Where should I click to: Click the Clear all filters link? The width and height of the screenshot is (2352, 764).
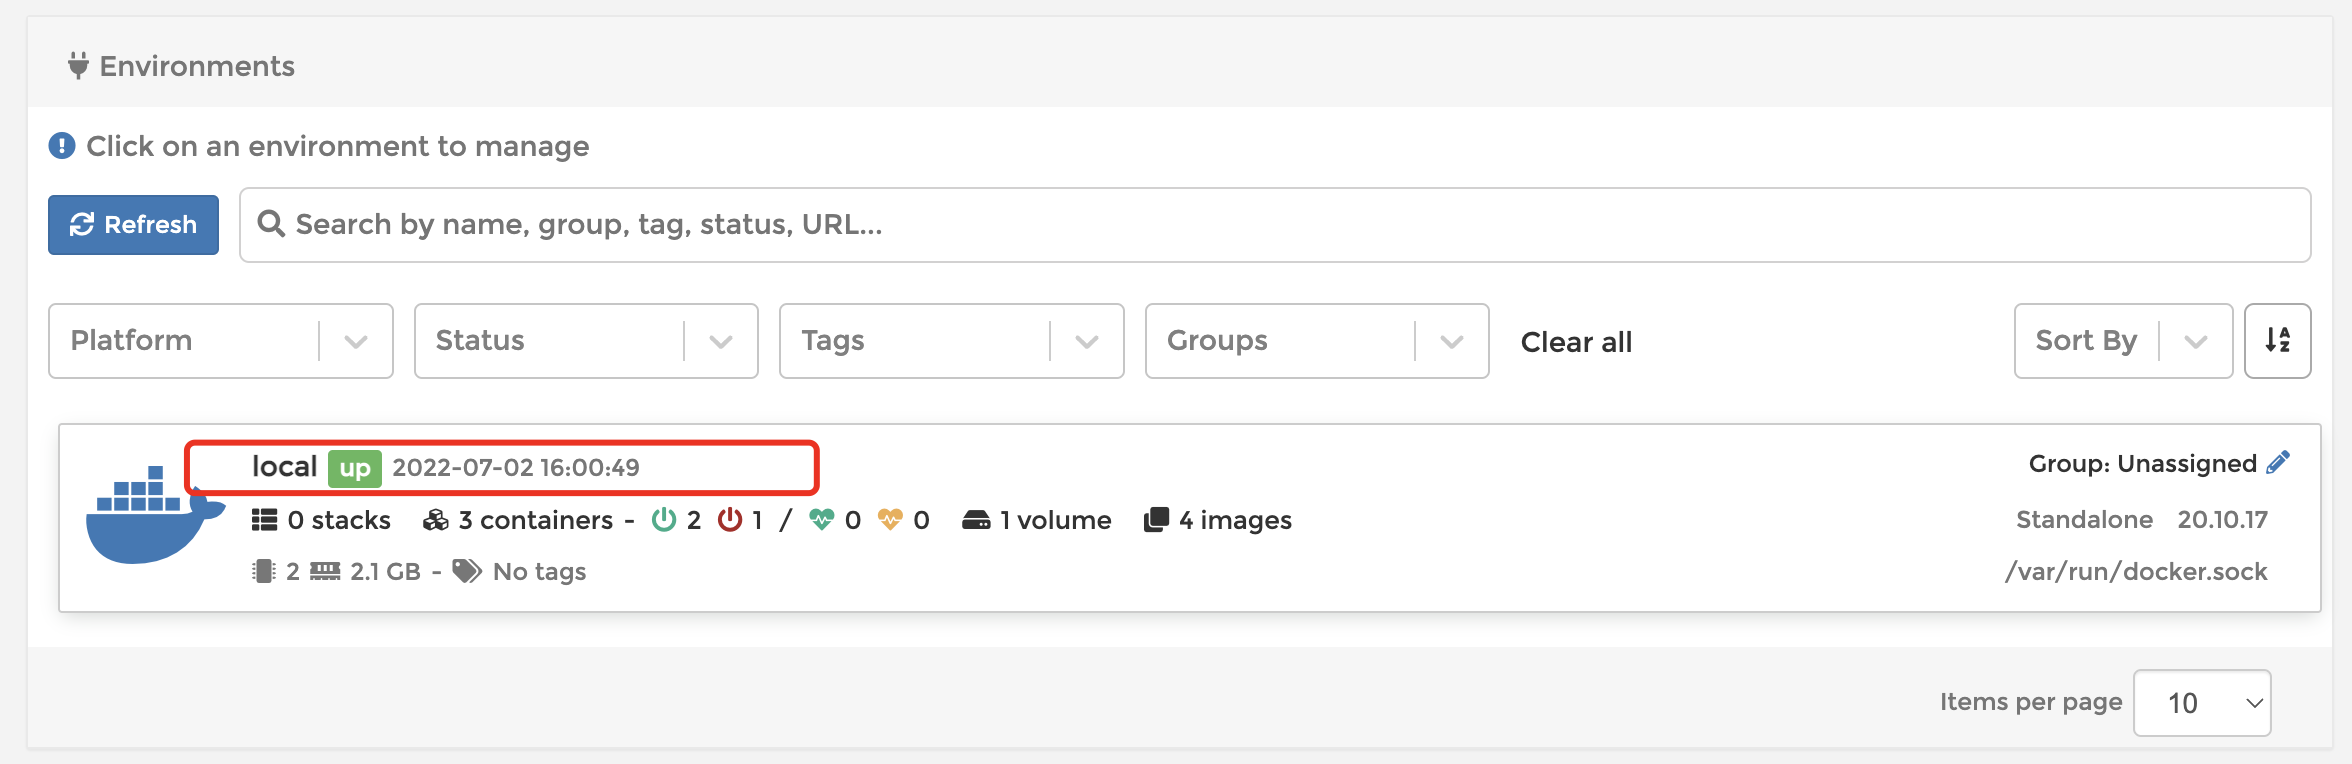pos(1576,342)
